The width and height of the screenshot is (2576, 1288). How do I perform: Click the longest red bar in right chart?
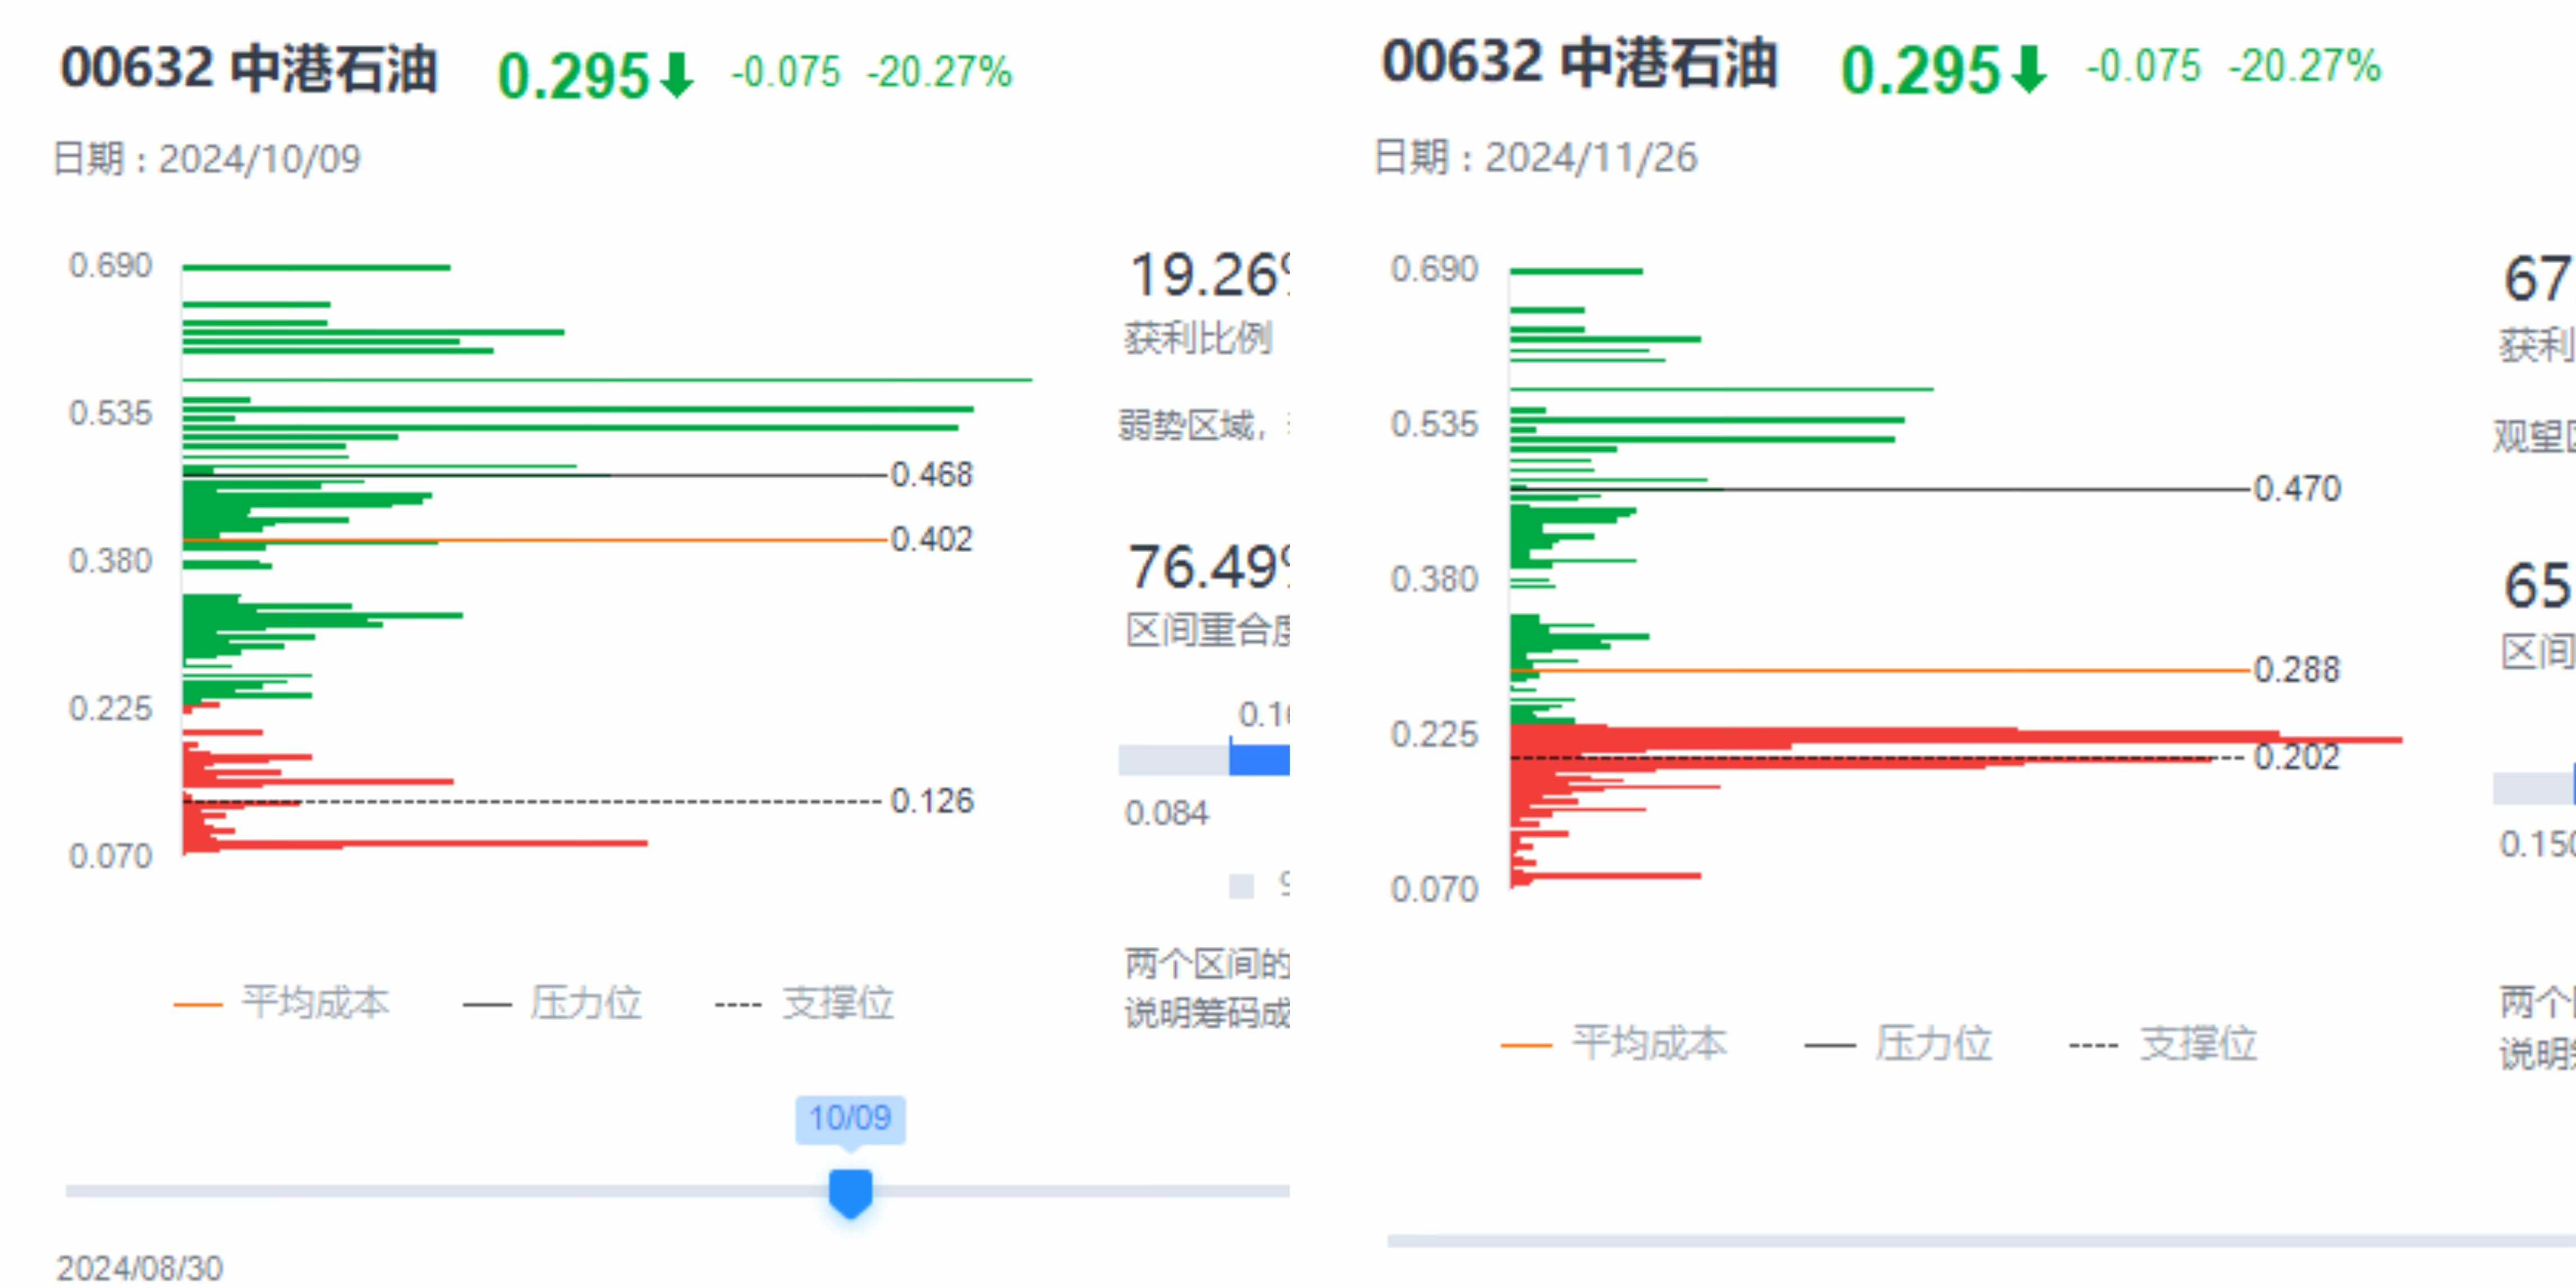pyautogui.click(x=1956, y=740)
